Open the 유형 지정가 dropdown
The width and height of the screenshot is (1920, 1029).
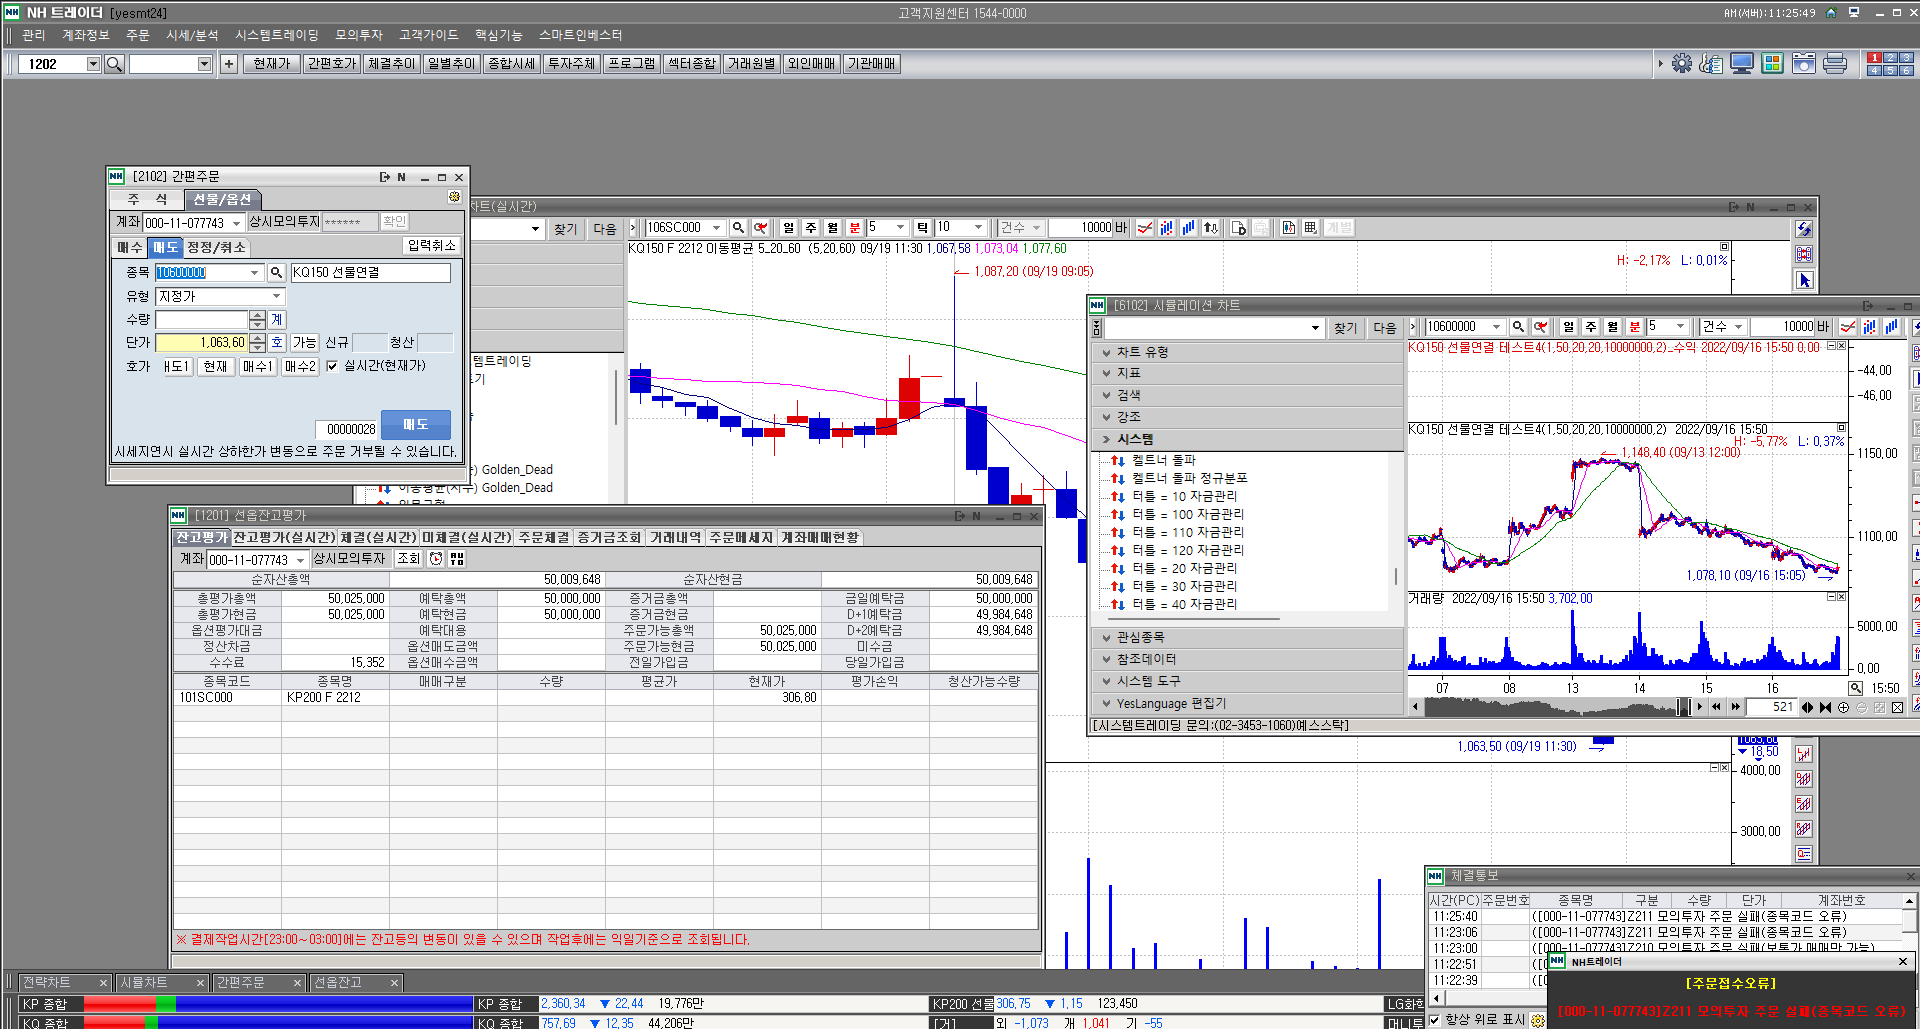[x=276, y=296]
